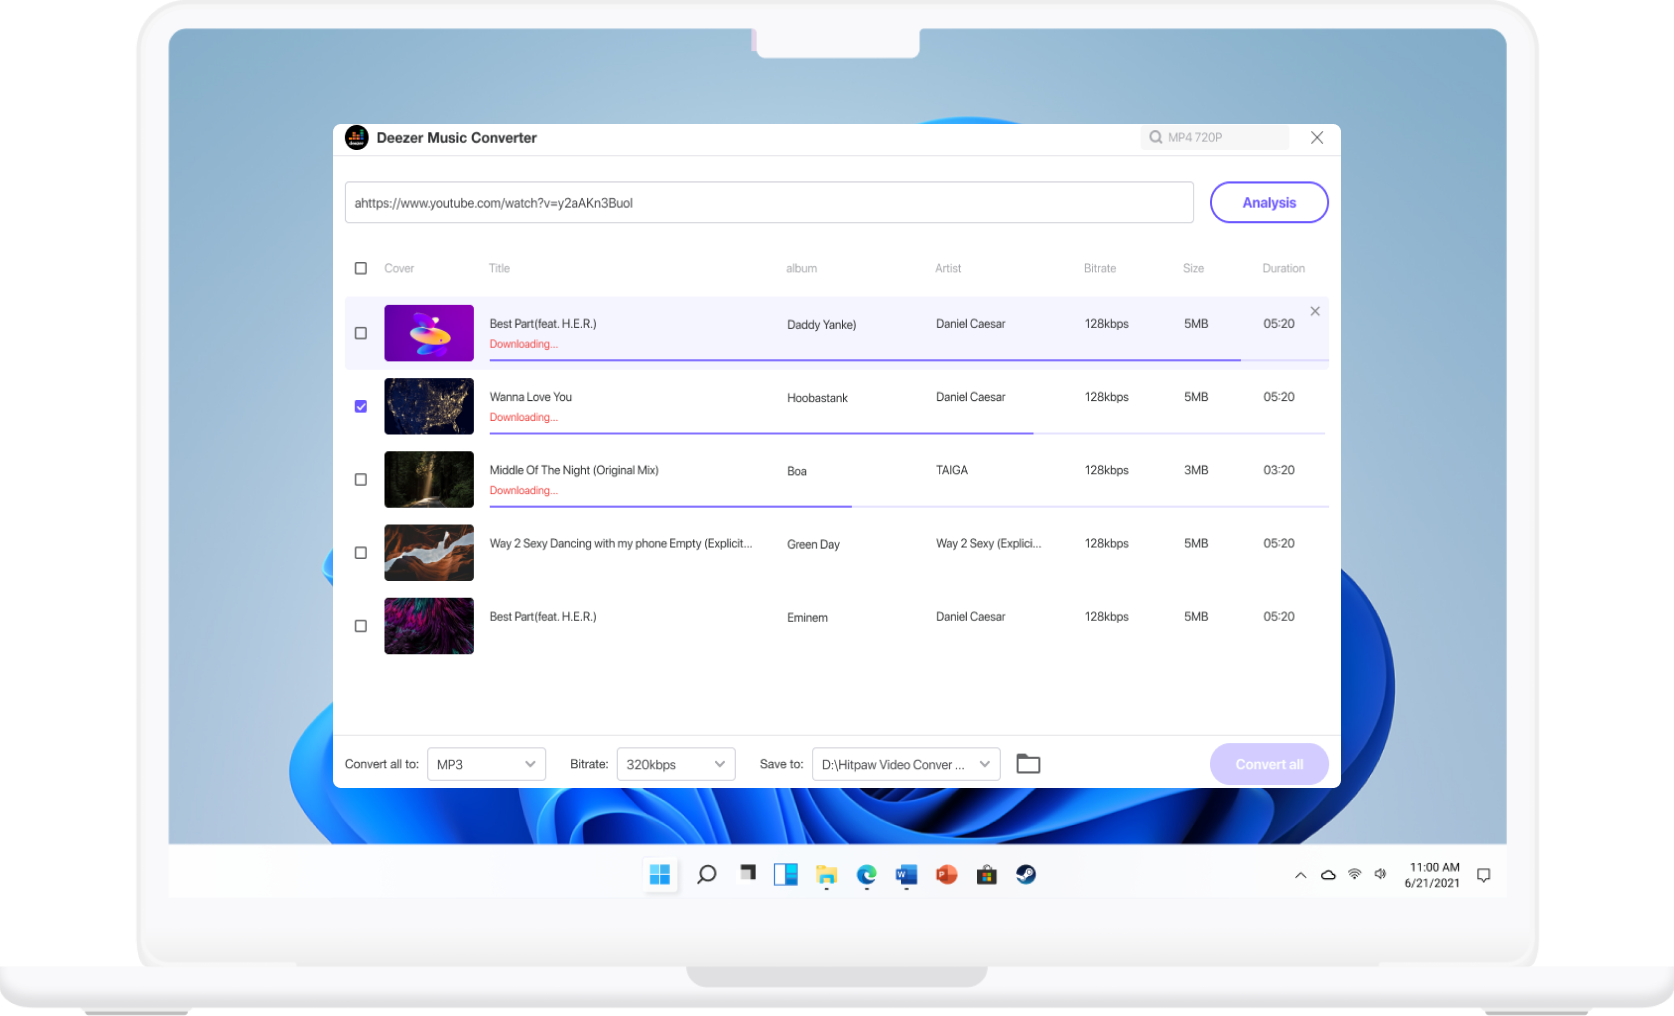Open the Windows Start menu
The height and width of the screenshot is (1016, 1674).
tap(660, 875)
